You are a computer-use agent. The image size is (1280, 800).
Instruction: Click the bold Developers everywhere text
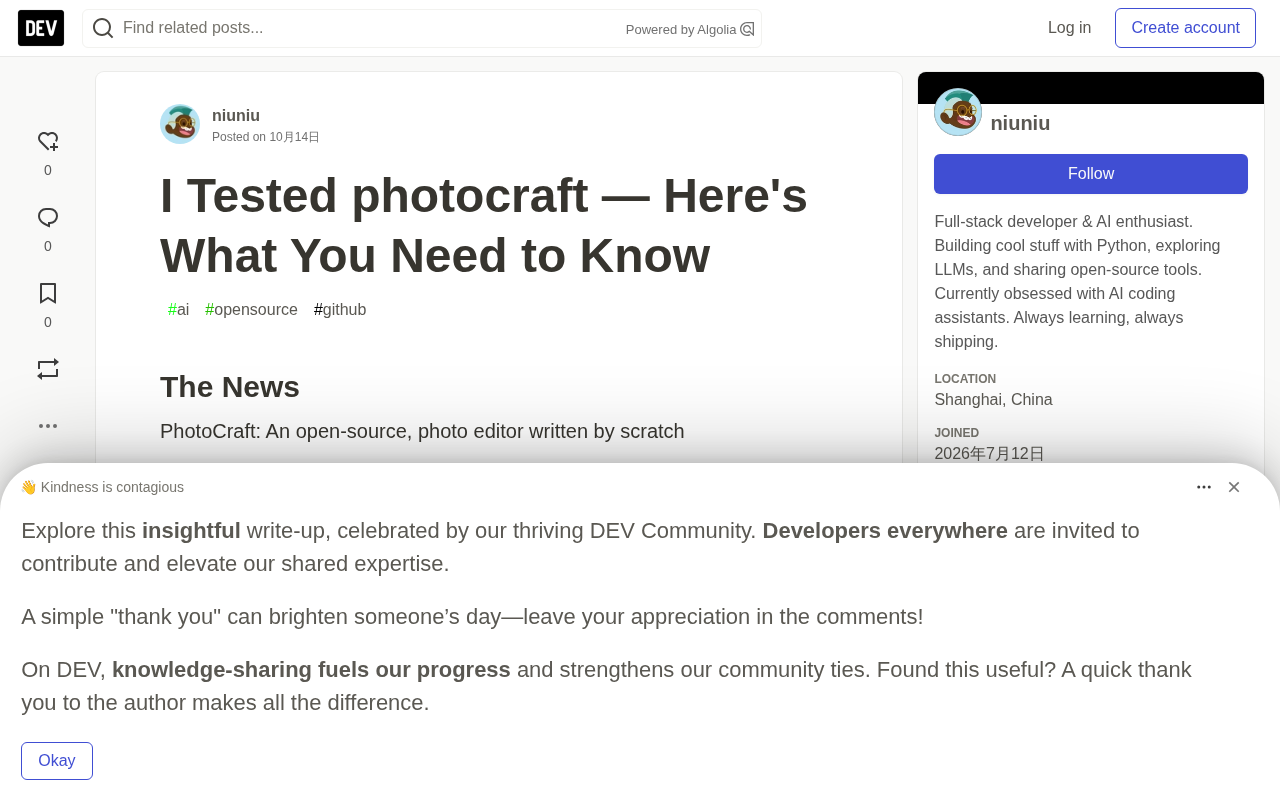click(x=885, y=531)
